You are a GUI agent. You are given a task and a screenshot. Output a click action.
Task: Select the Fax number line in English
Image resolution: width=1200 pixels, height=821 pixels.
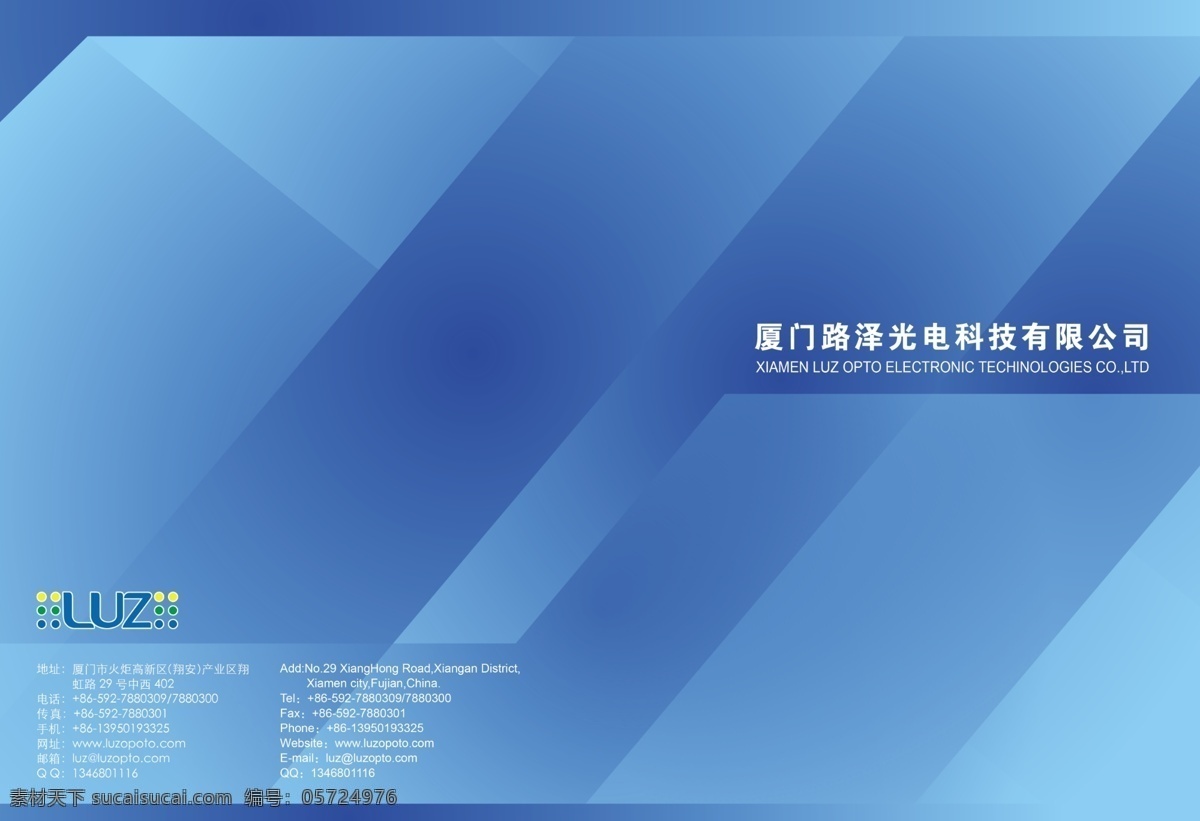343,713
